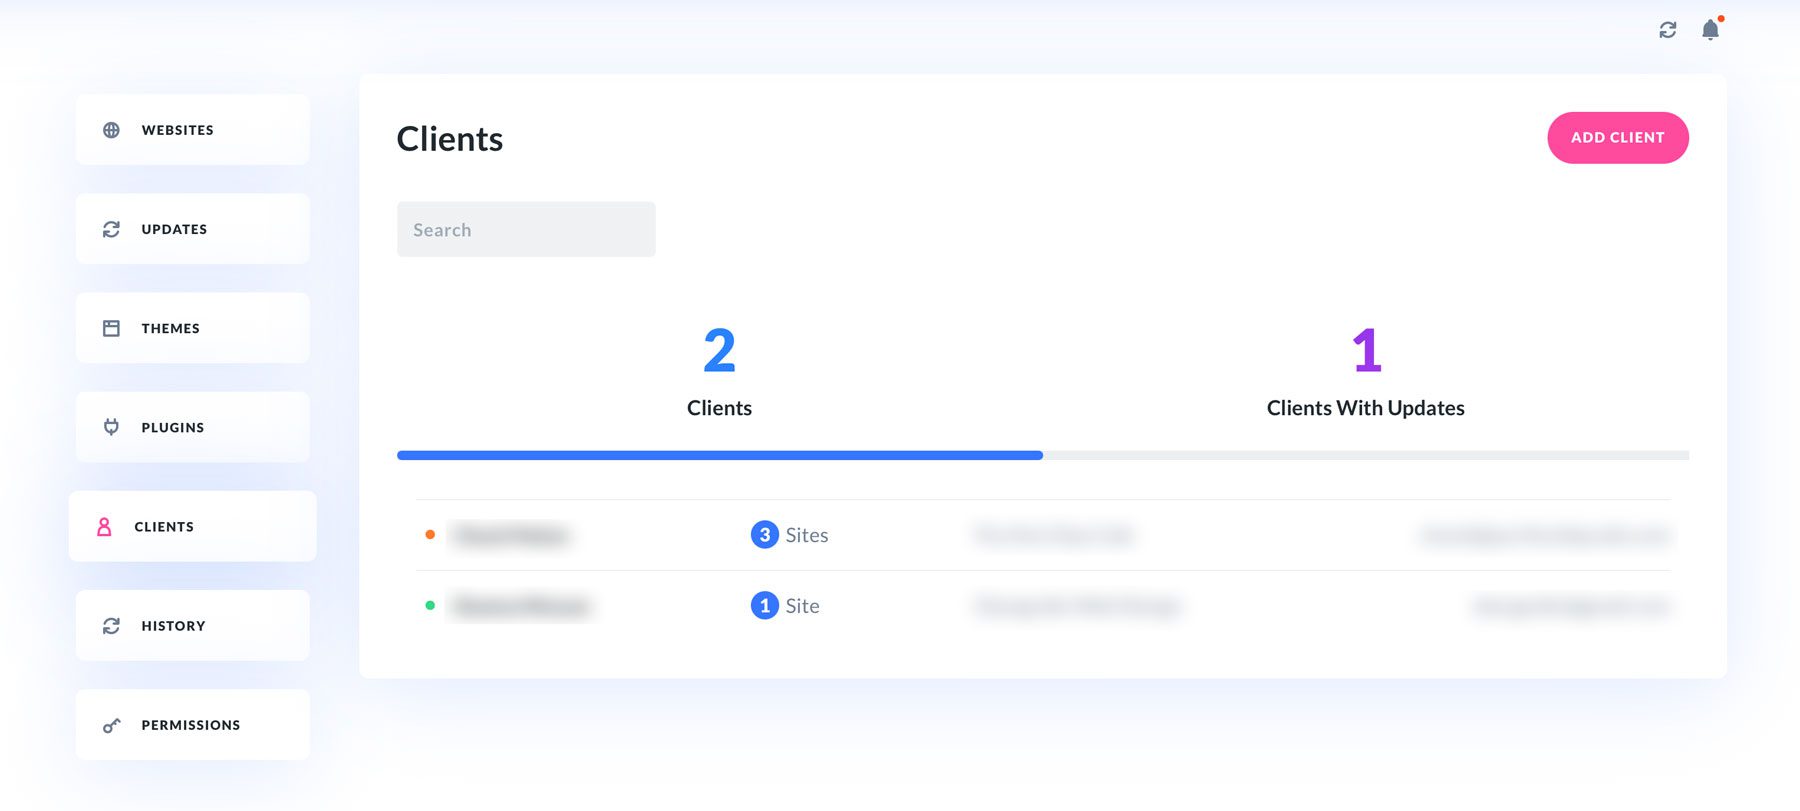Navigate to Plugins
This screenshot has width=1800, height=811.
click(193, 427)
